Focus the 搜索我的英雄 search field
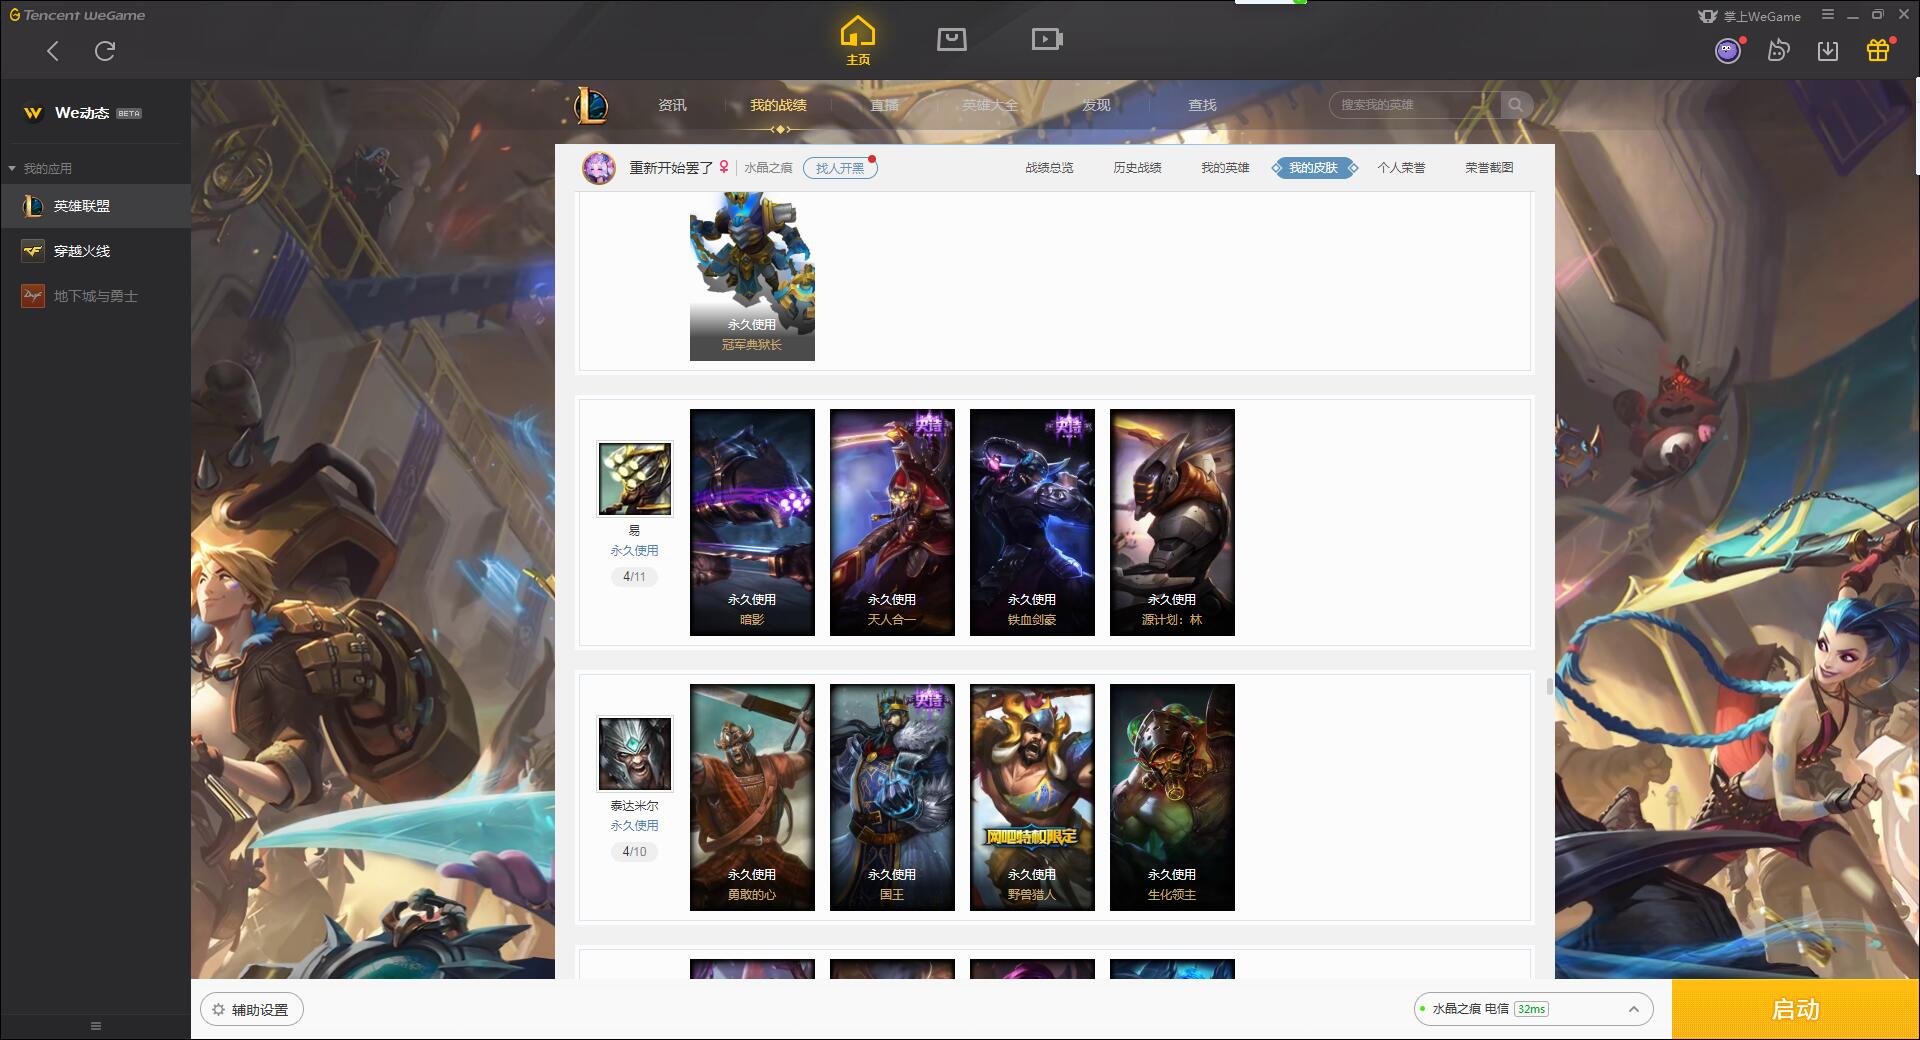1920x1040 pixels. pos(1415,105)
